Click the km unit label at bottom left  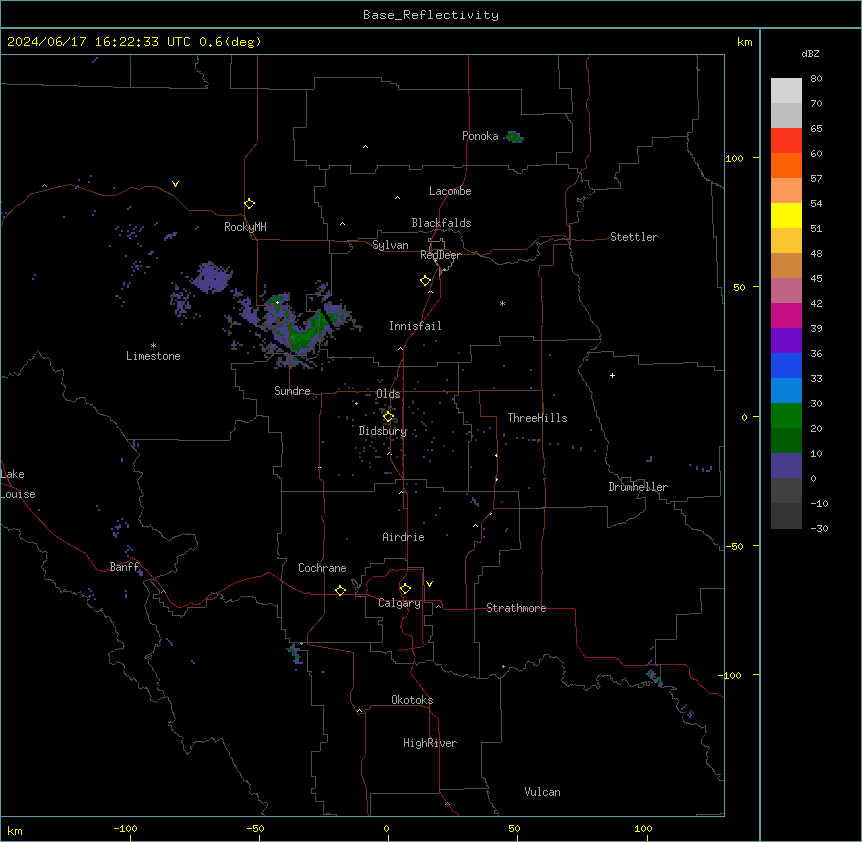(x=15, y=830)
